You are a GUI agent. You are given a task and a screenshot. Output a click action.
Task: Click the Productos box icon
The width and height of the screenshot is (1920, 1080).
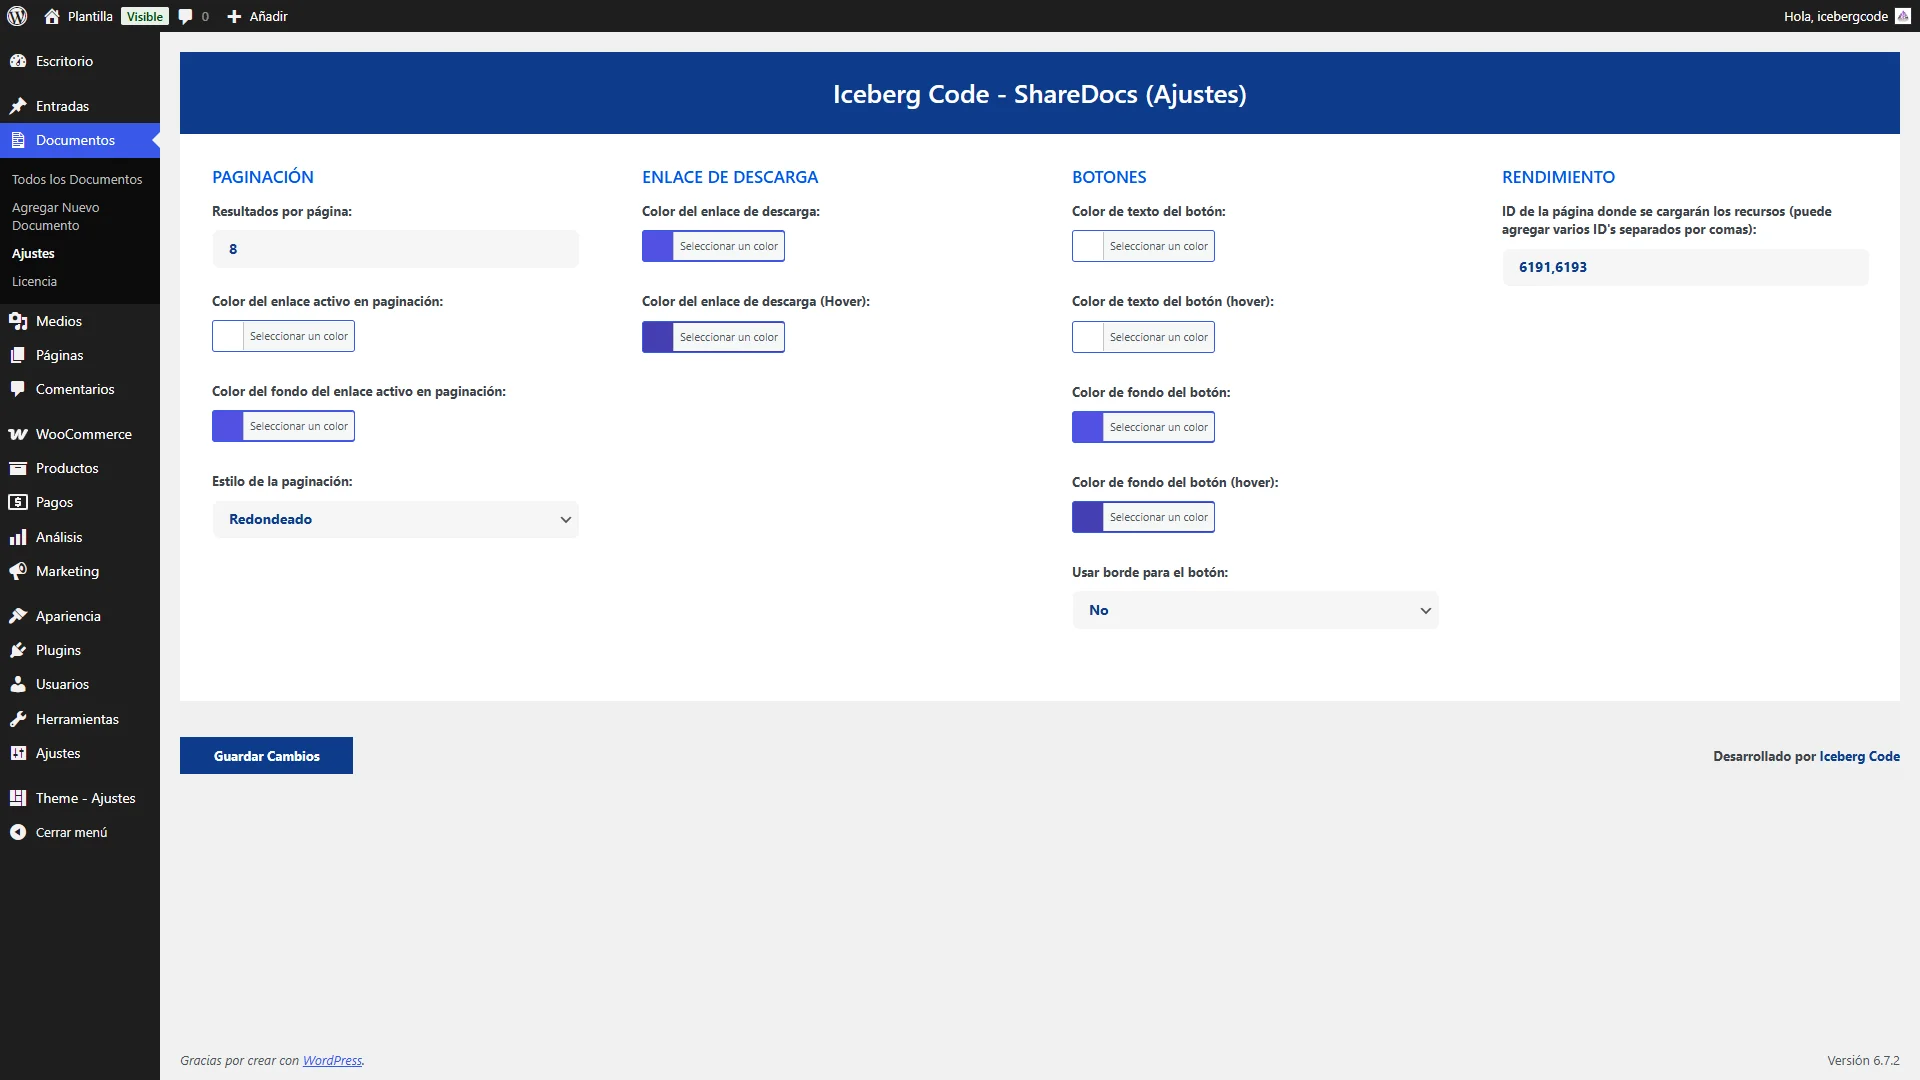pyautogui.click(x=18, y=468)
